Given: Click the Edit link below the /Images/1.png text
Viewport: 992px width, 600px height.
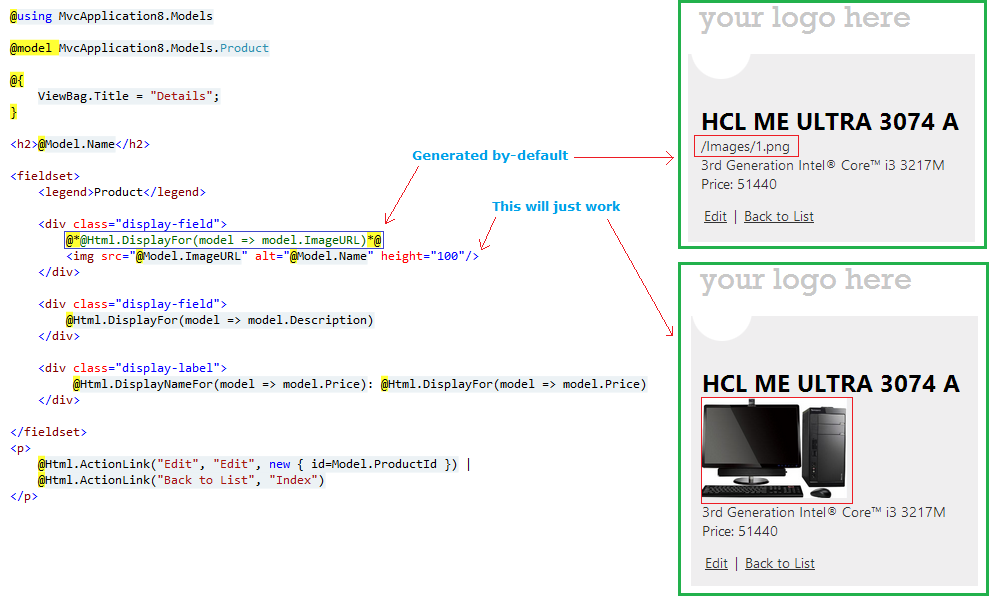Looking at the screenshot, I should pos(715,216).
